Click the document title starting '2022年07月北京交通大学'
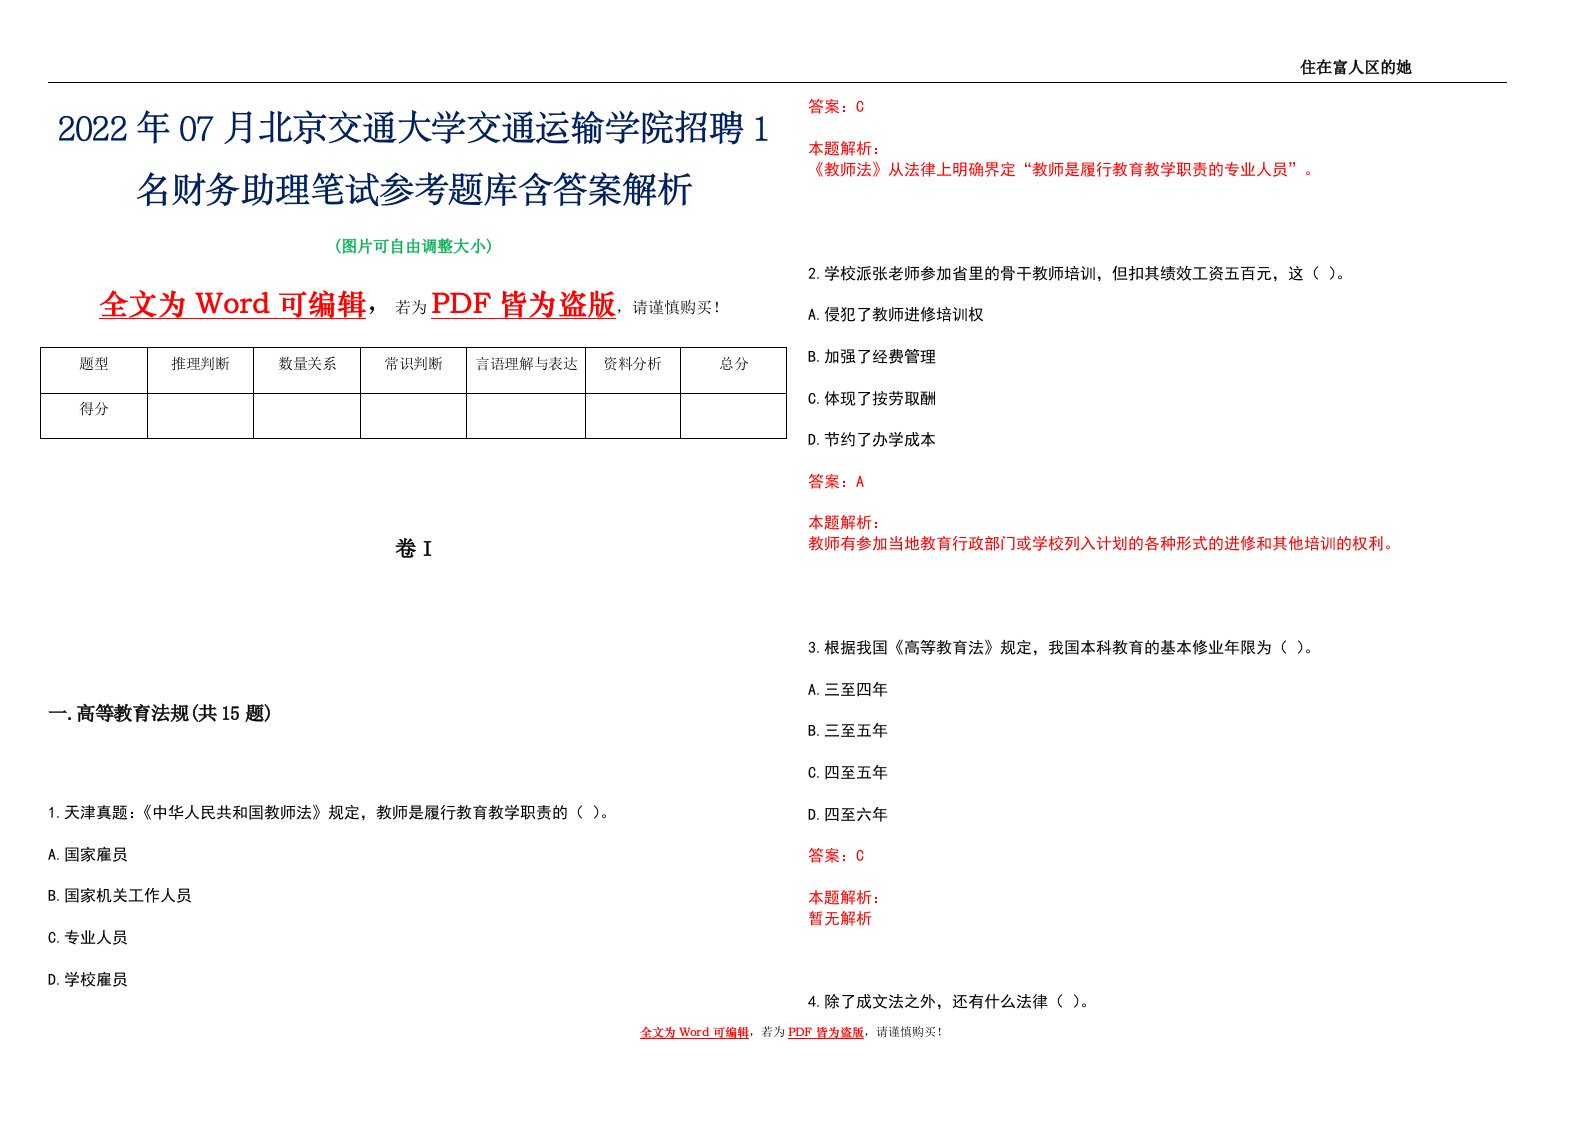 tap(414, 159)
